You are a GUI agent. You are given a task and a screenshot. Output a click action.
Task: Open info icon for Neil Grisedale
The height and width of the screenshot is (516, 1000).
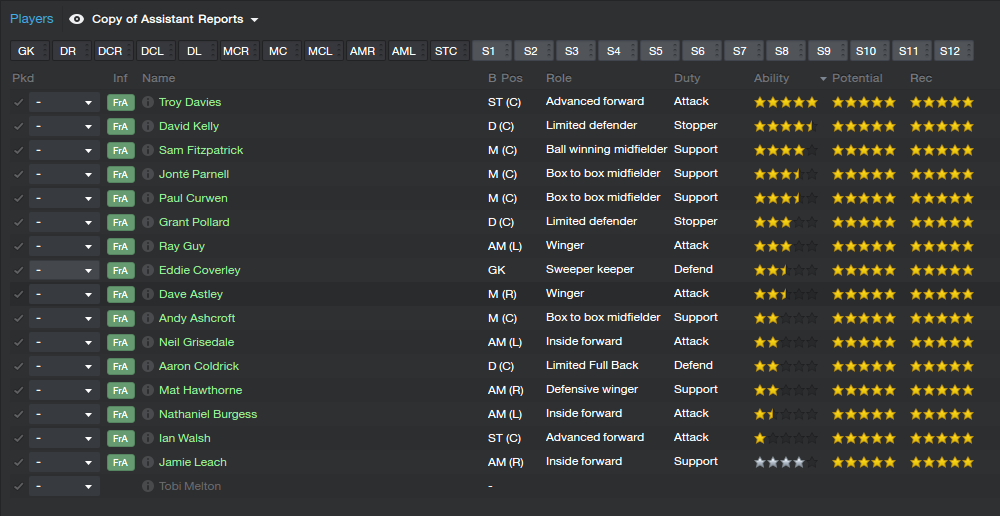click(148, 343)
